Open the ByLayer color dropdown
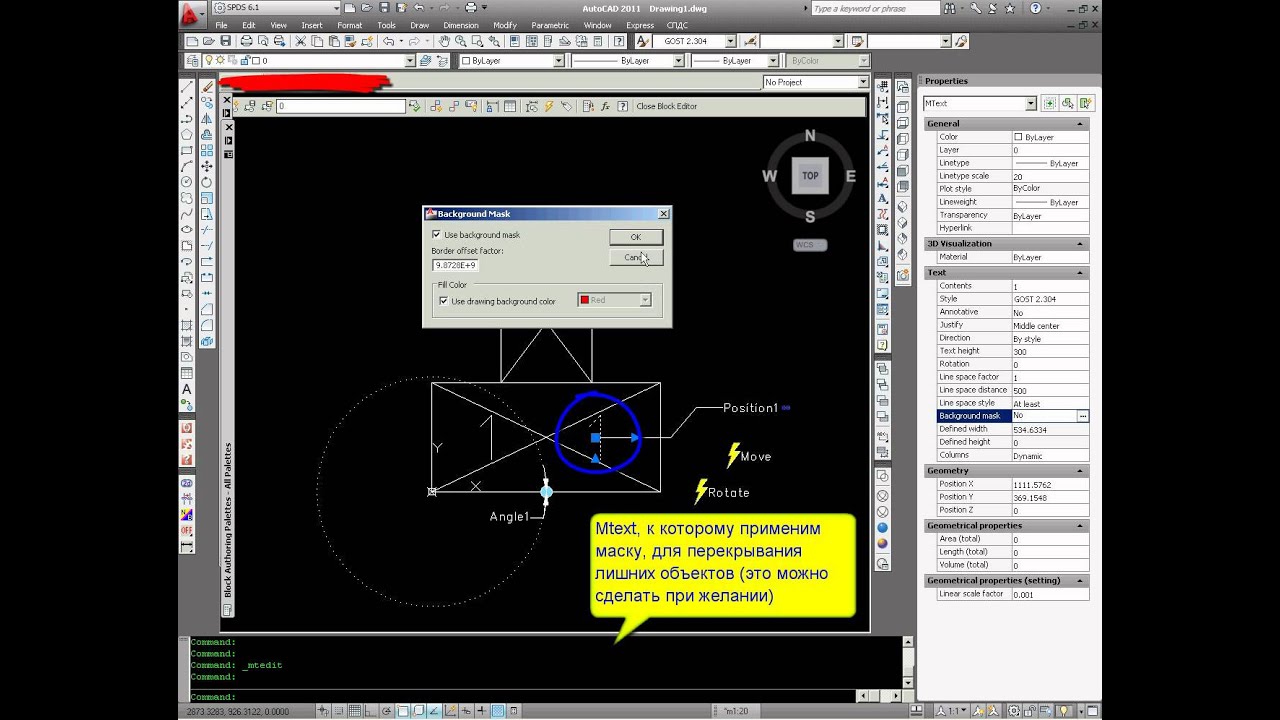 (x=559, y=60)
